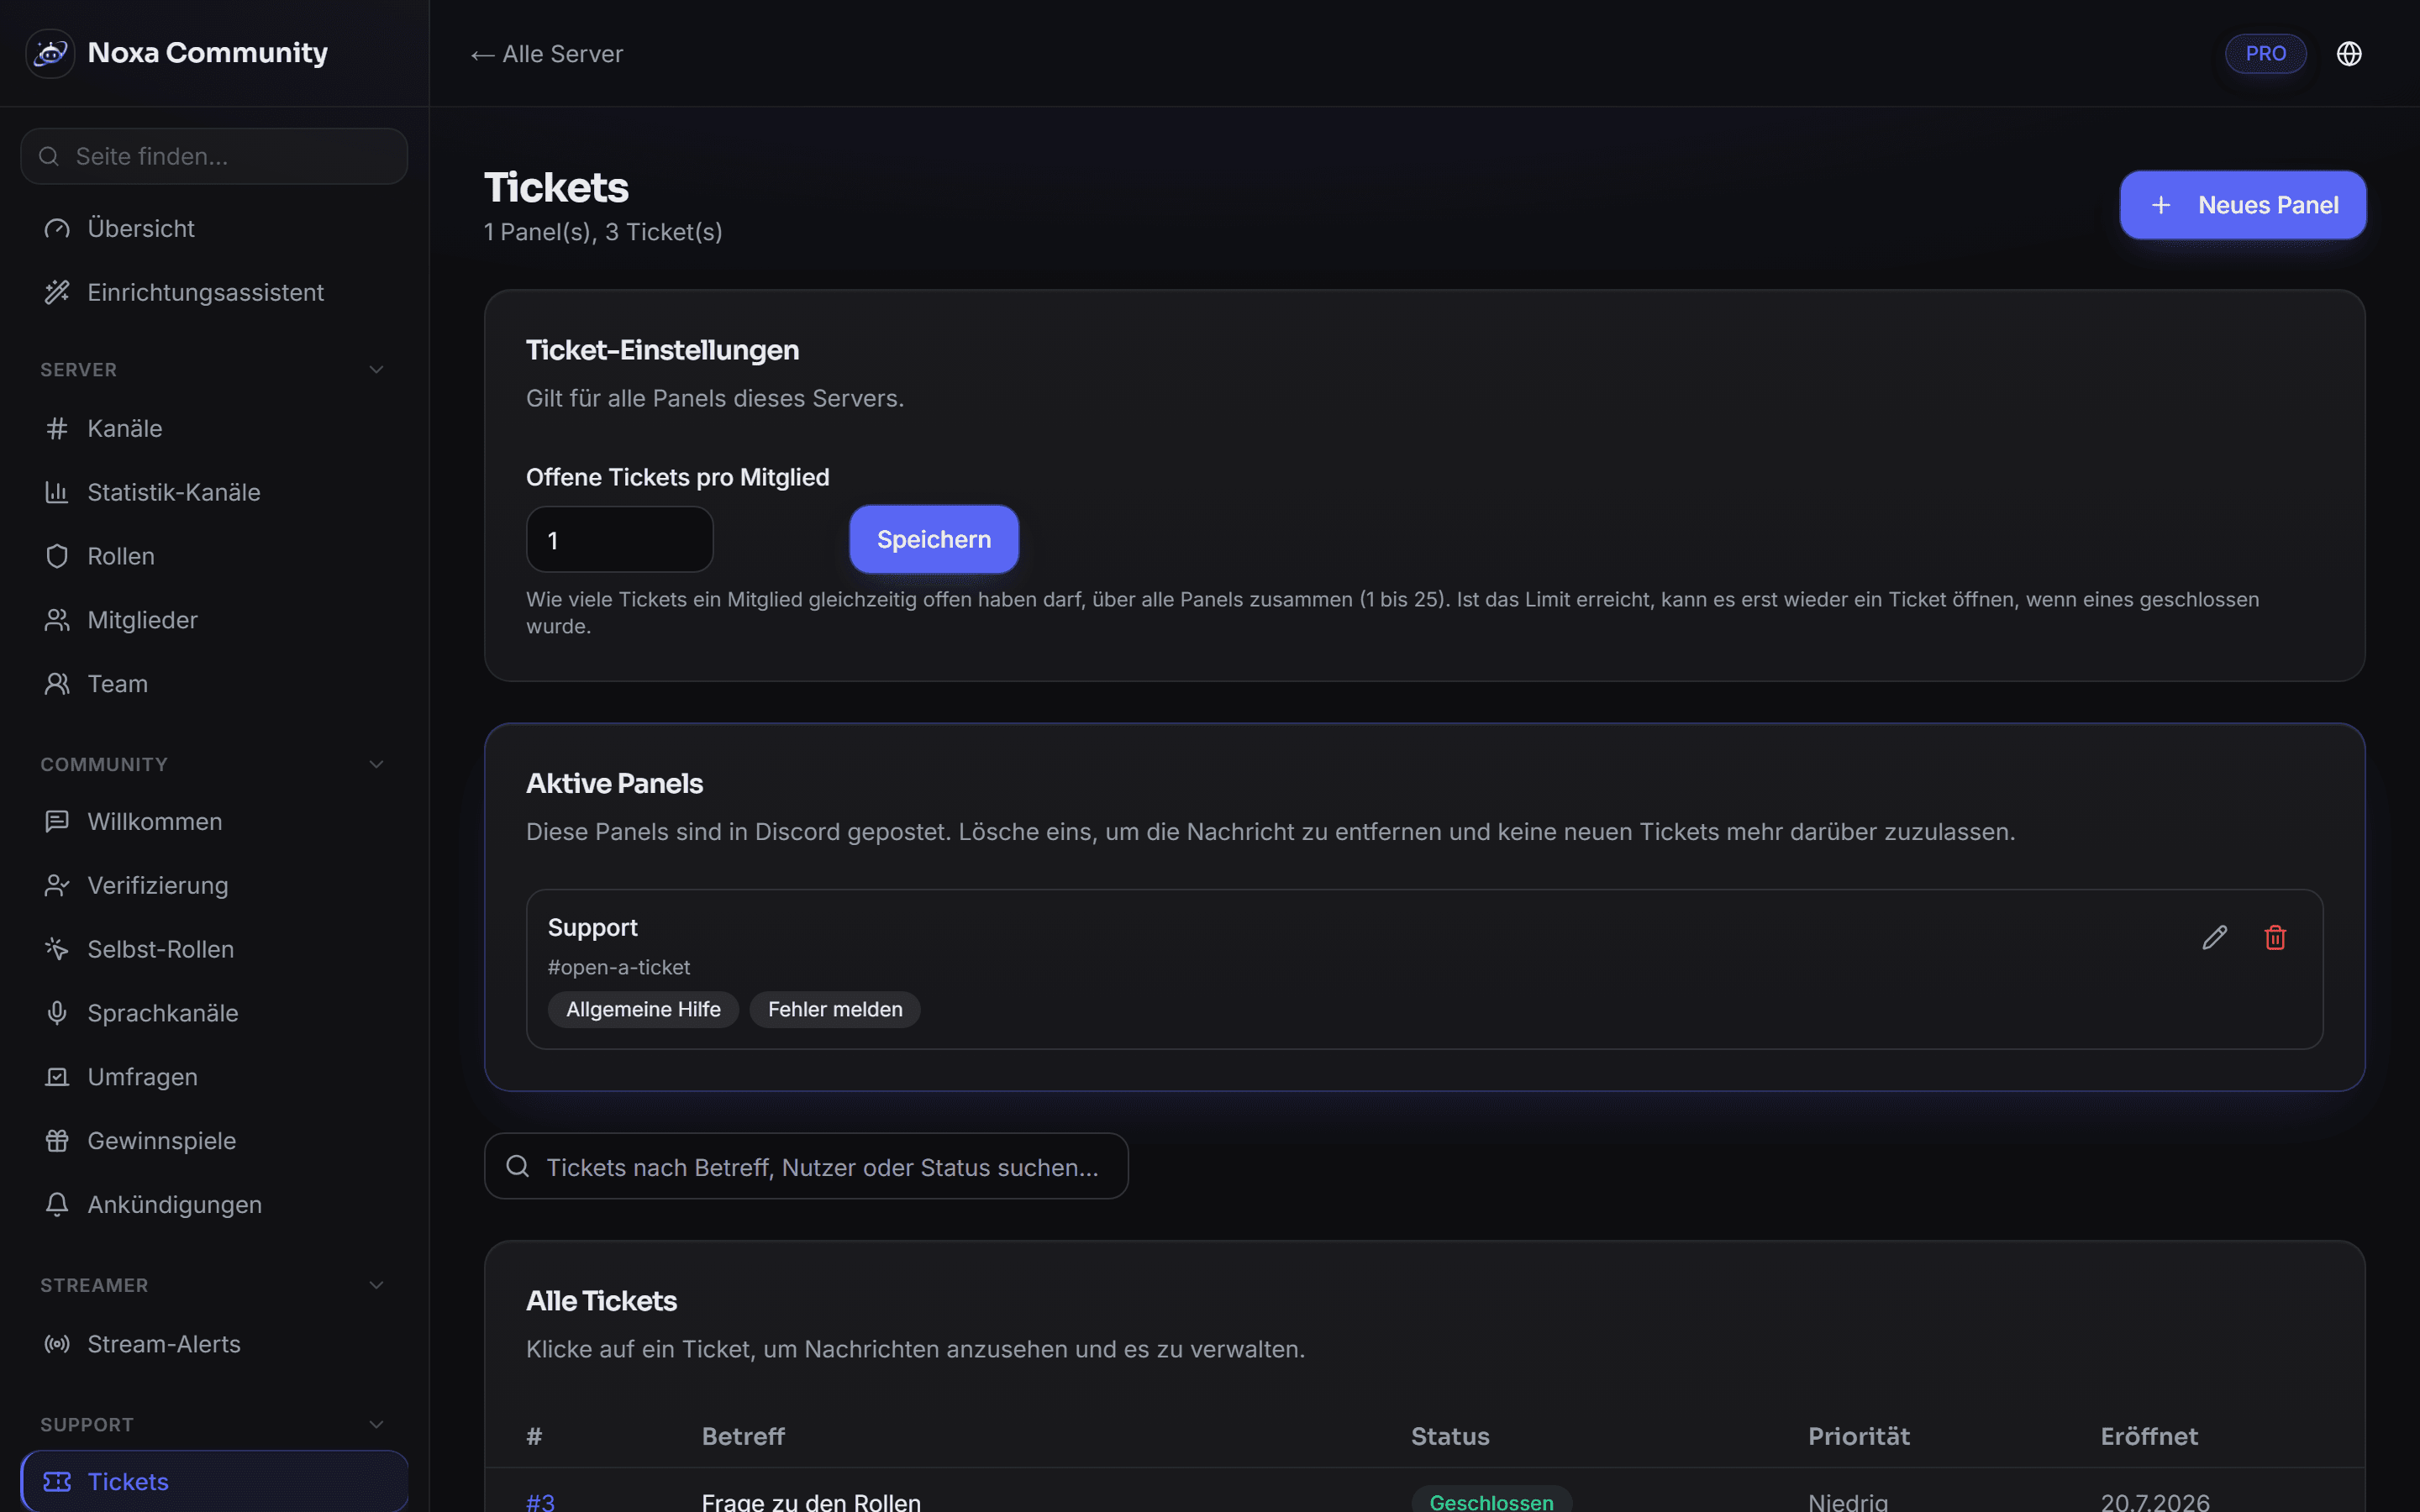
Task: Click the Geschlossen status badge
Action: (x=1491, y=1500)
